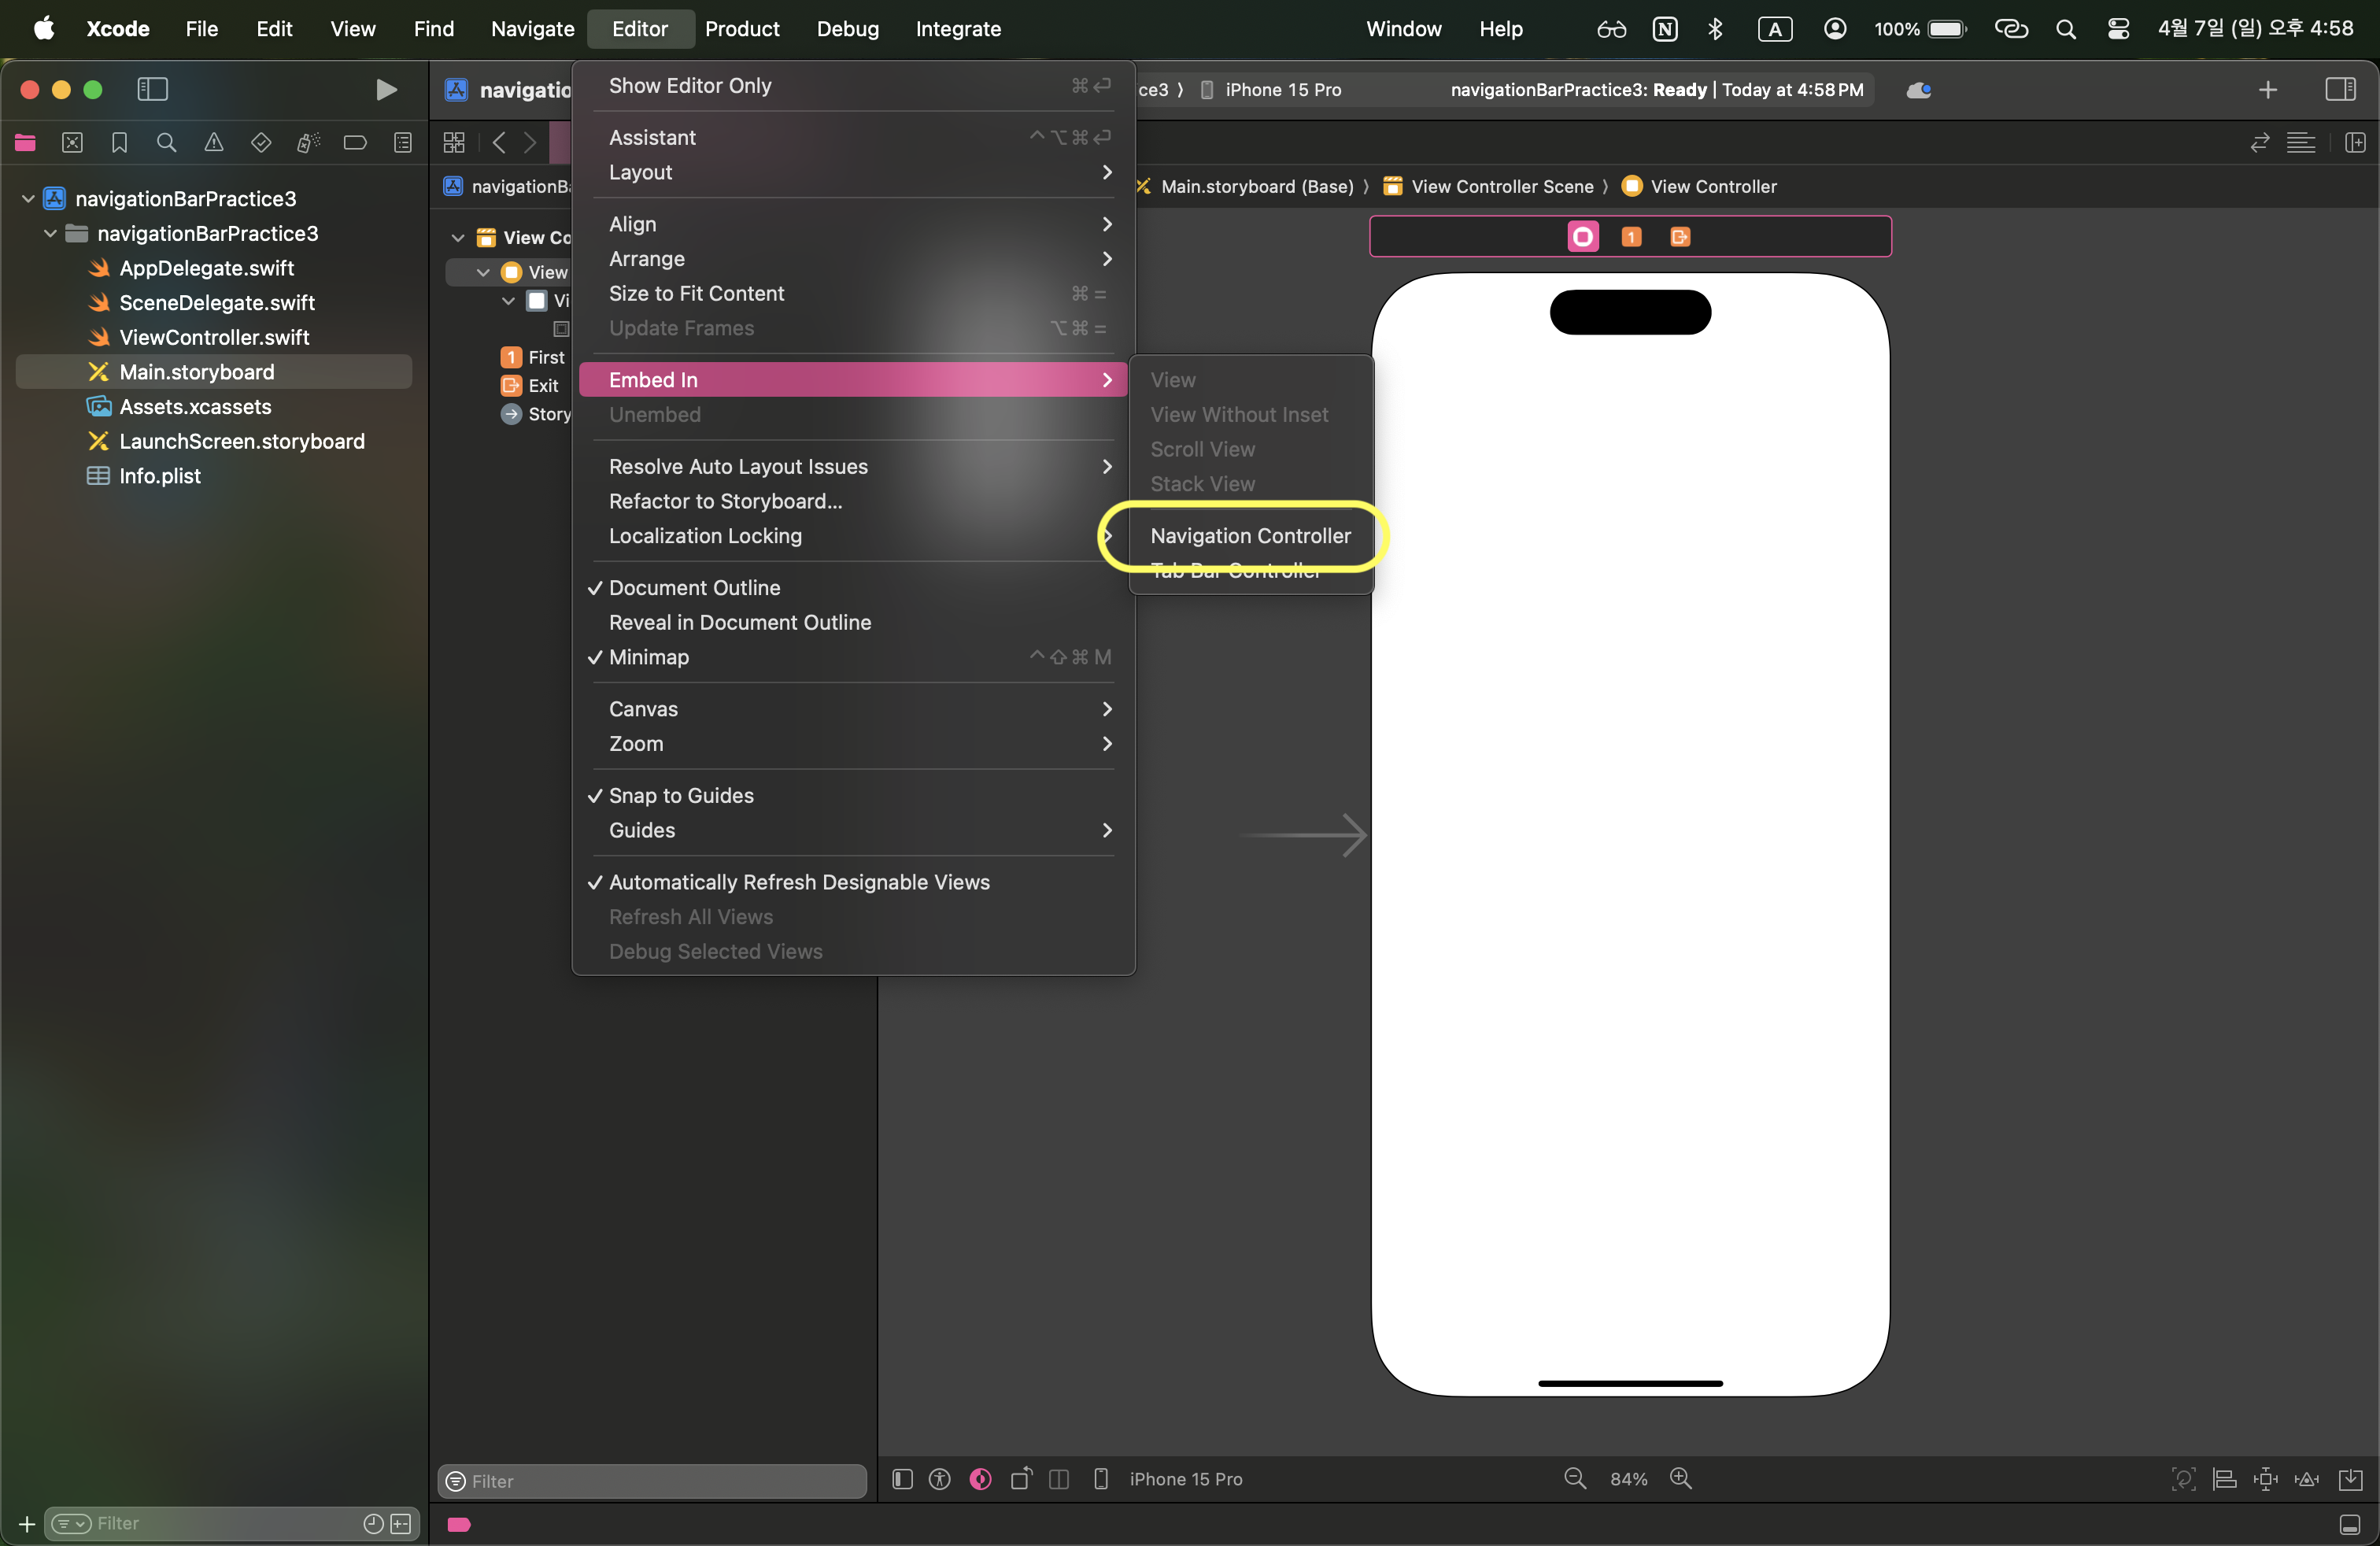Uncheck Automatically Refresh Designable Views
The image size is (2380, 1546).
[798, 882]
